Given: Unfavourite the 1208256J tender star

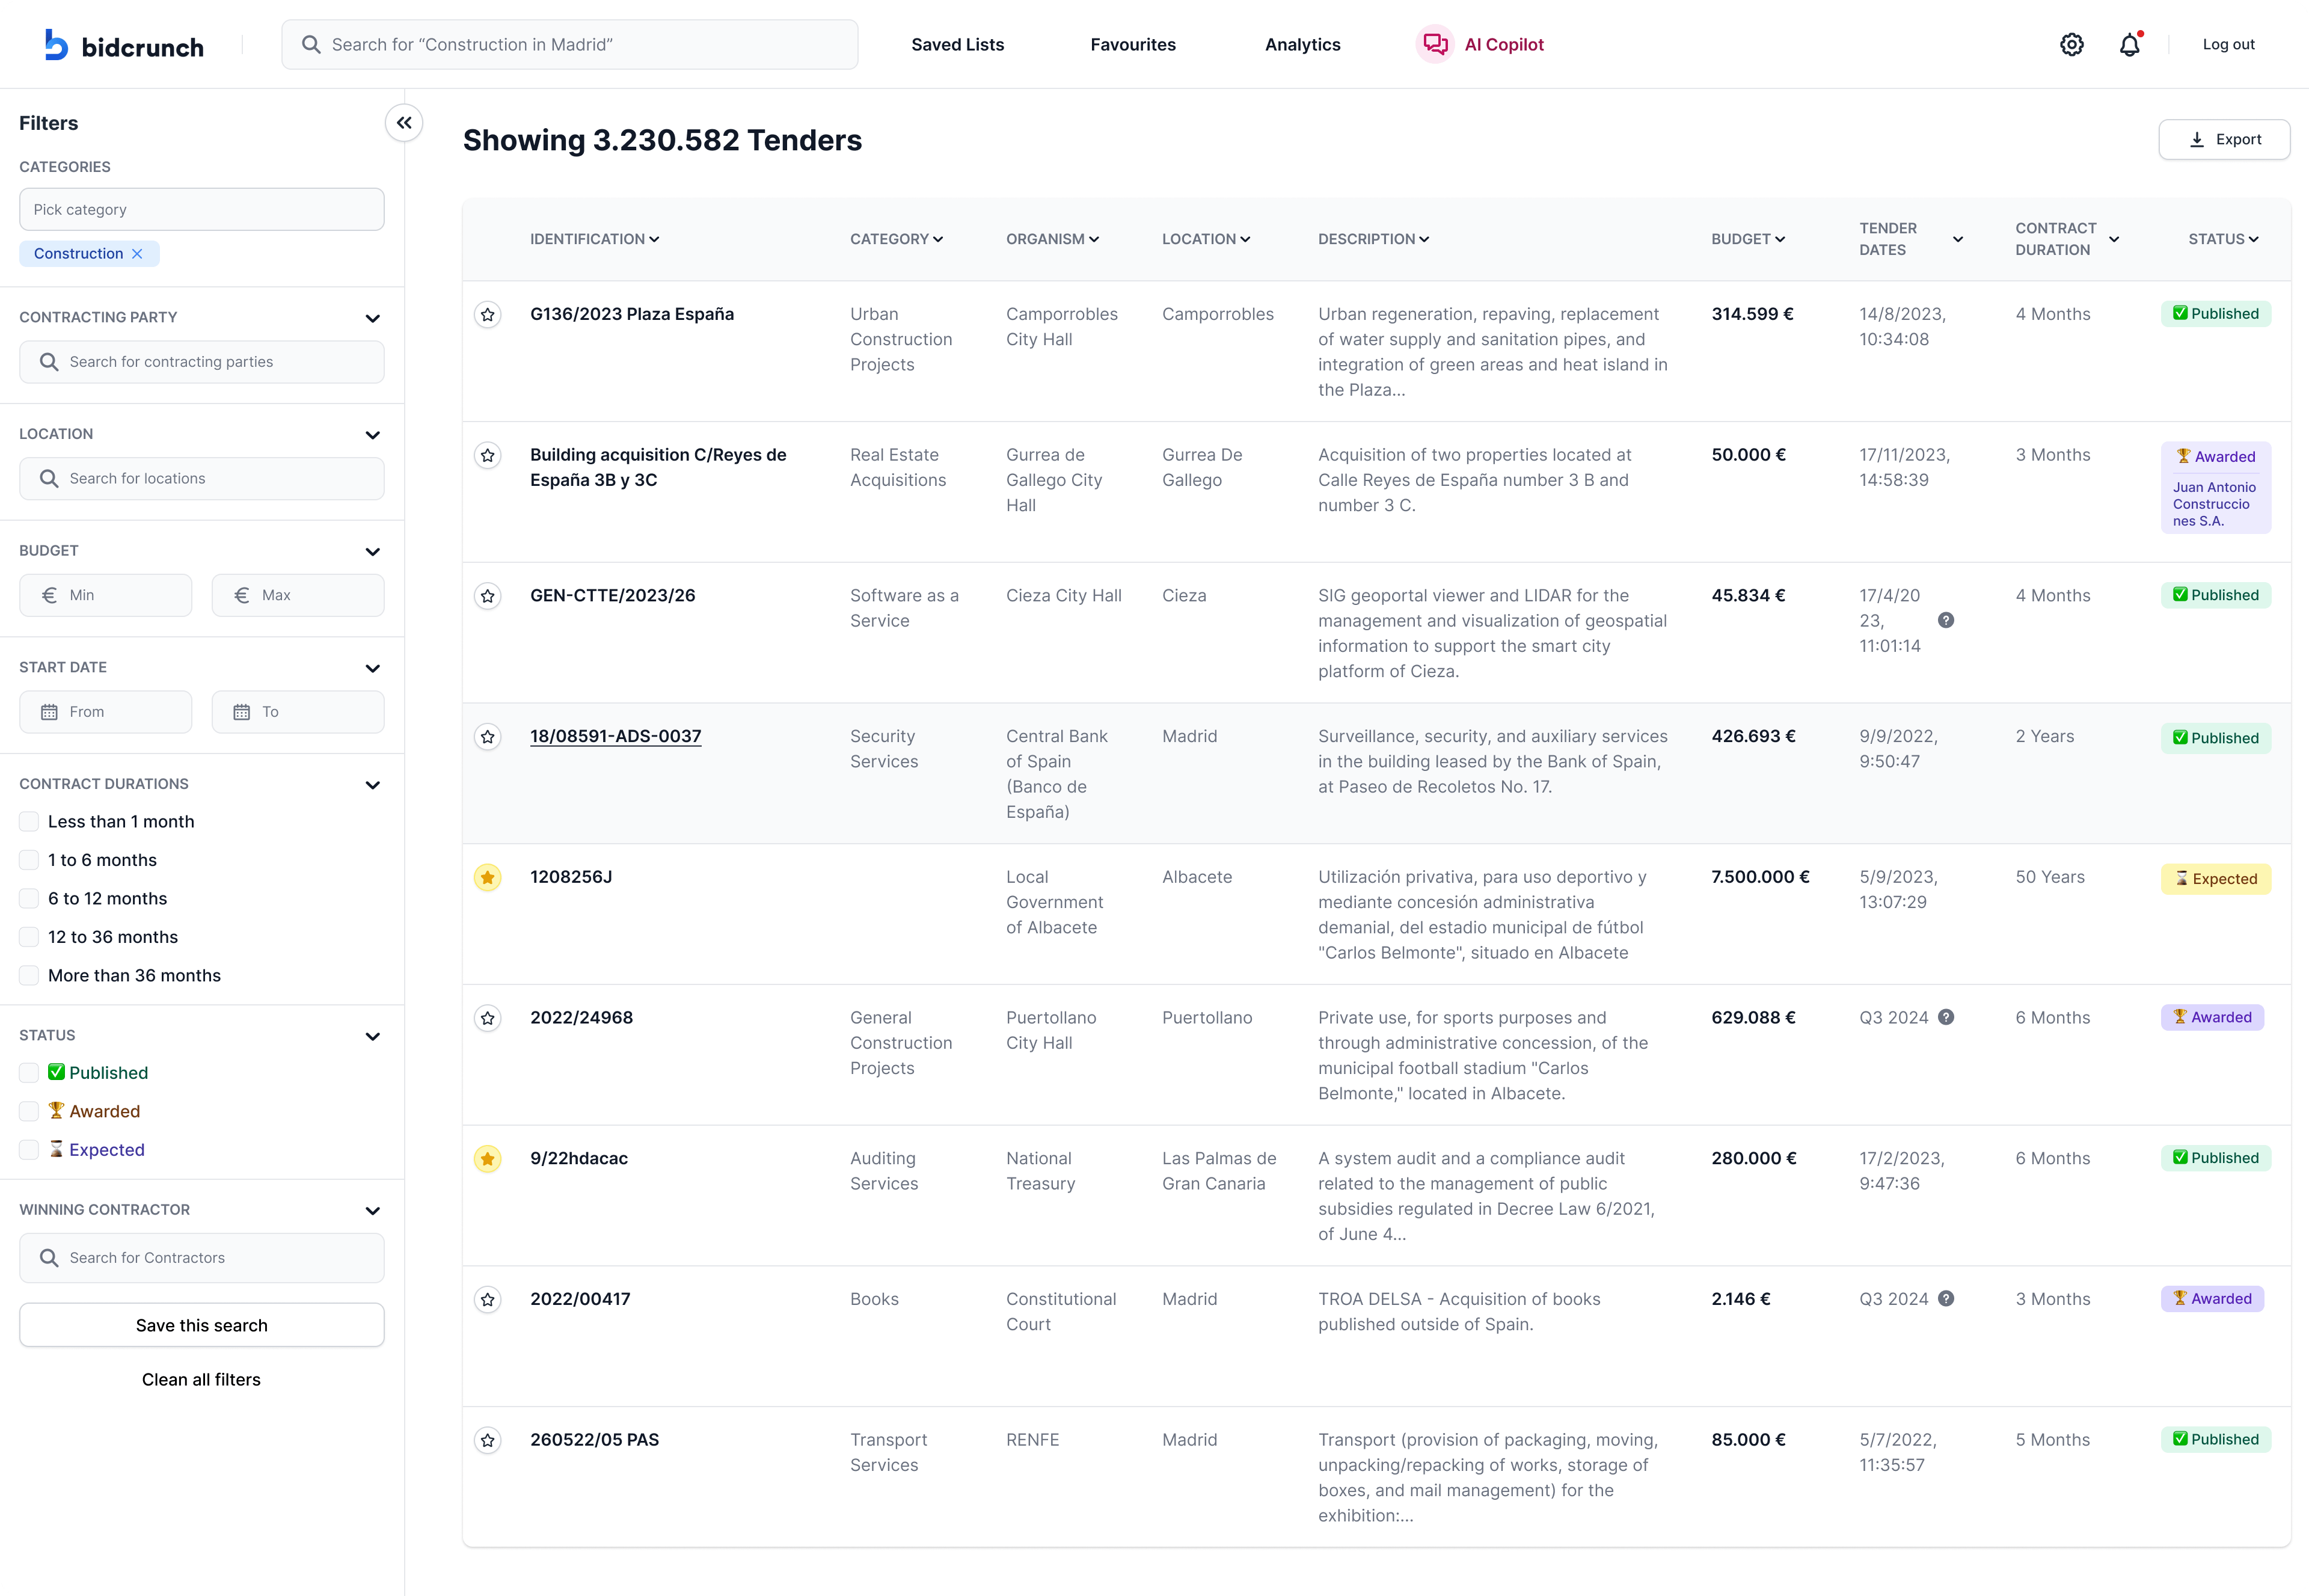Looking at the screenshot, I should point(487,878).
